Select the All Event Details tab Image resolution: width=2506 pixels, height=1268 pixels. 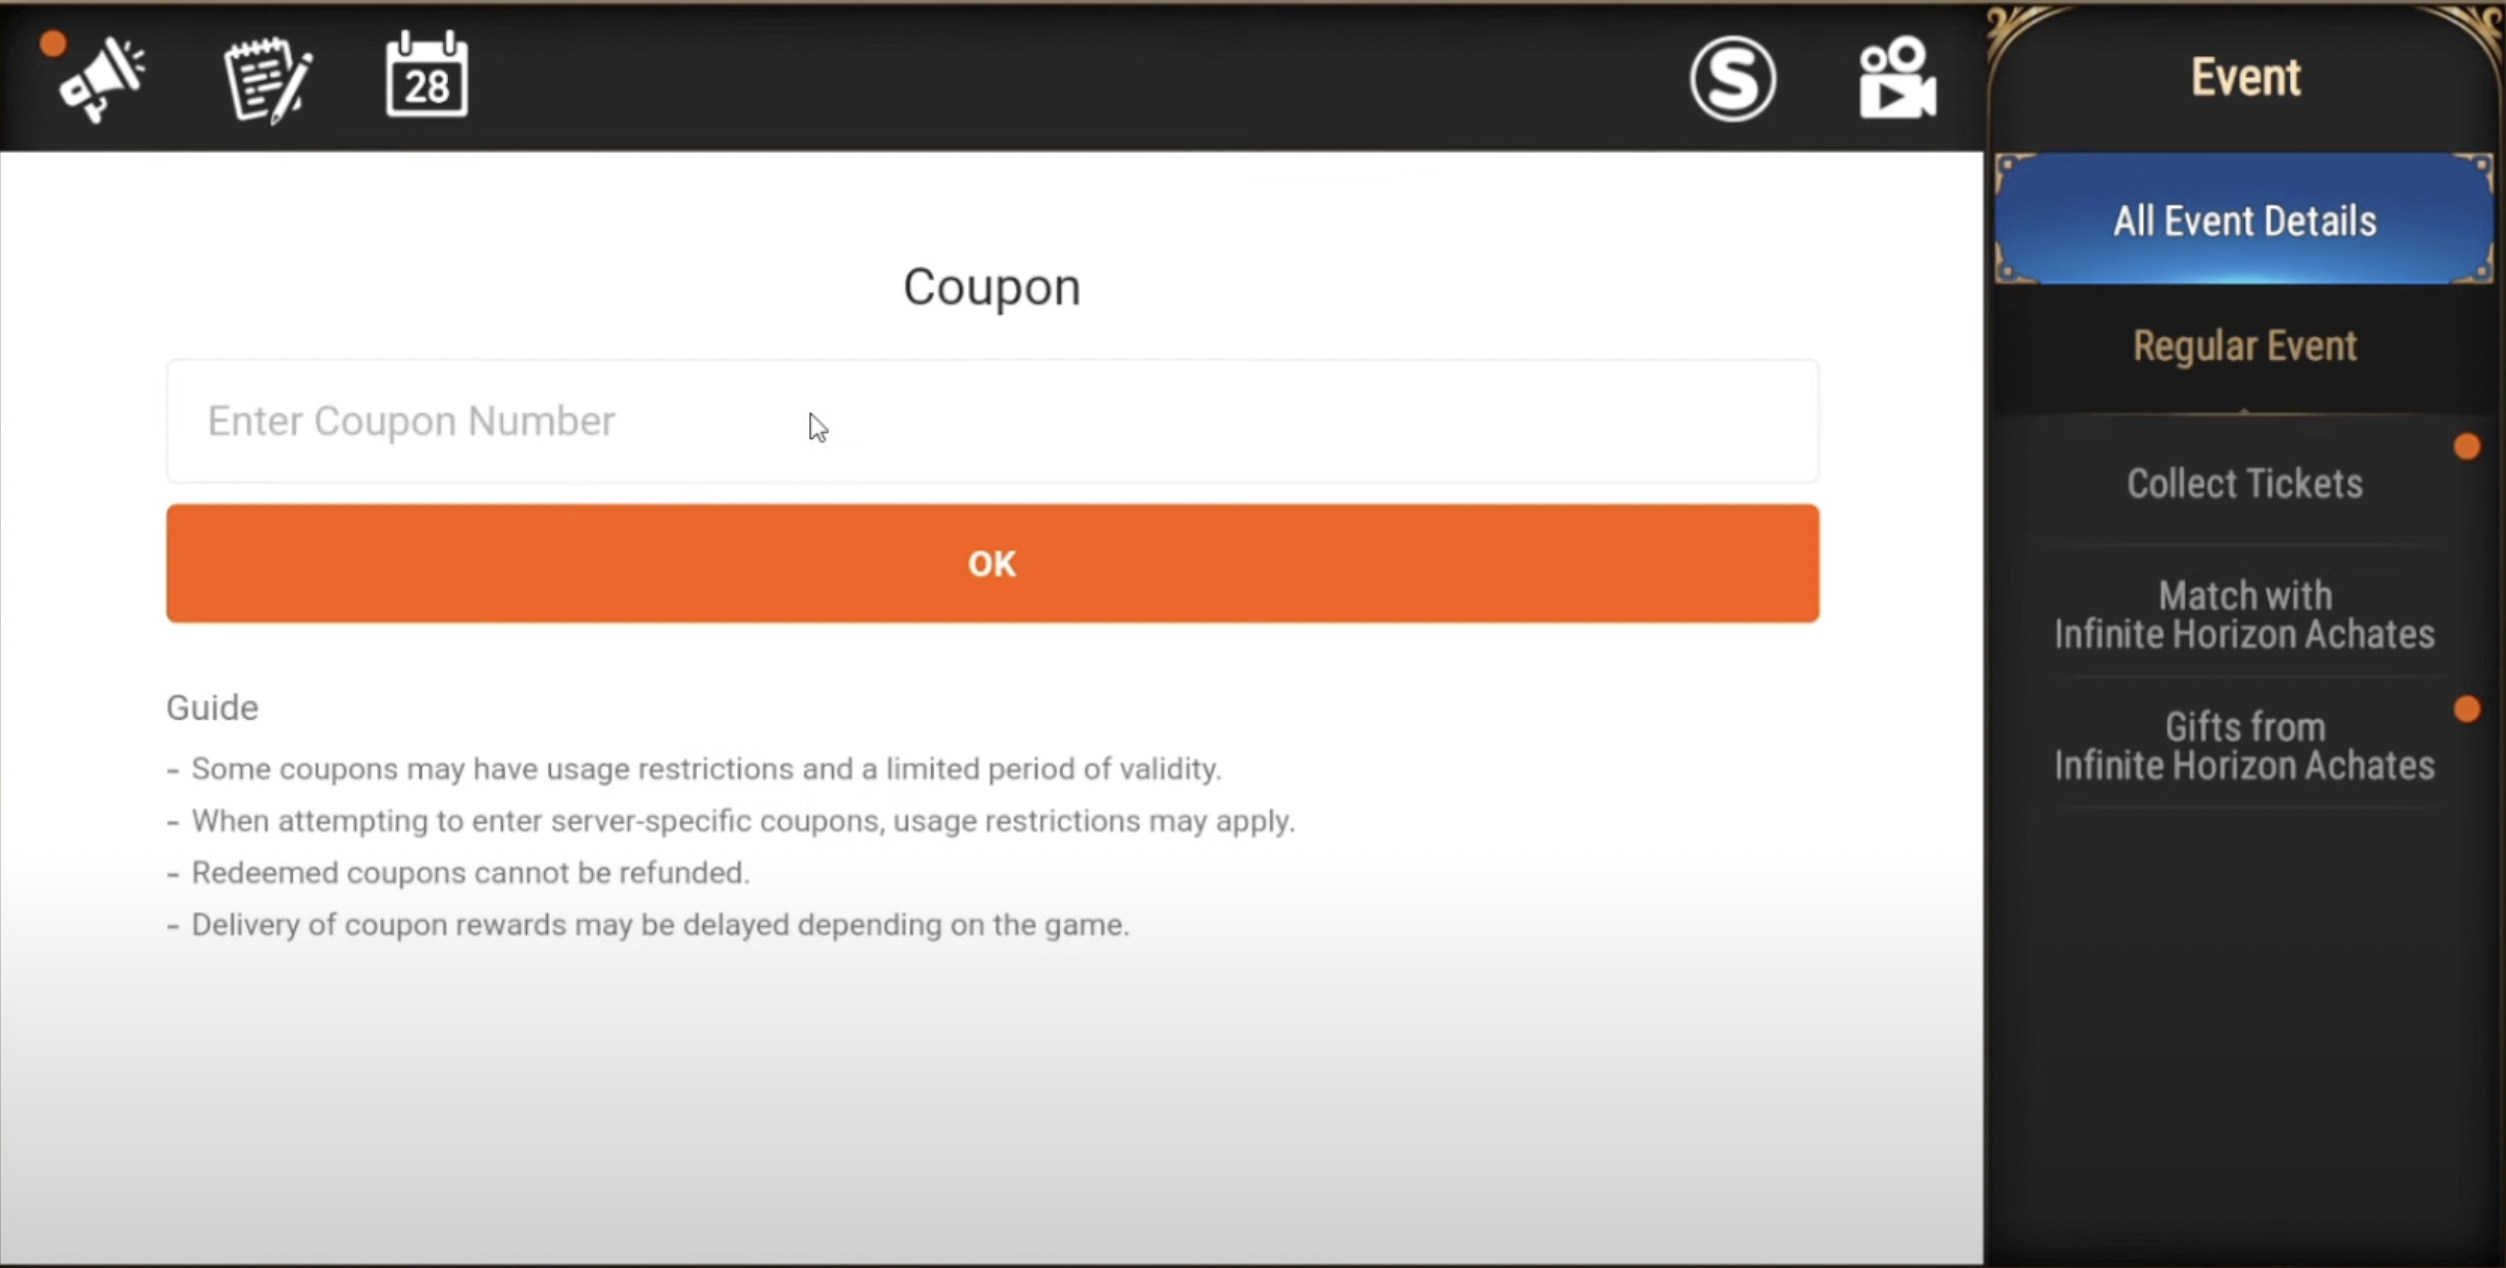pos(2246,220)
